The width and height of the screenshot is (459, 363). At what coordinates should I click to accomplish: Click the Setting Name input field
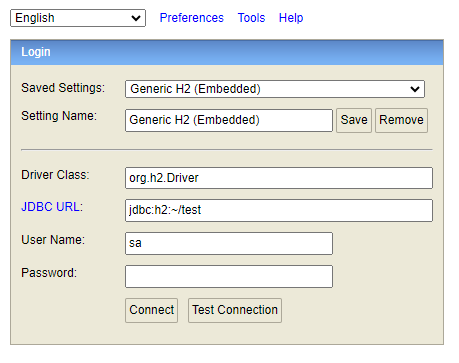coord(229,120)
